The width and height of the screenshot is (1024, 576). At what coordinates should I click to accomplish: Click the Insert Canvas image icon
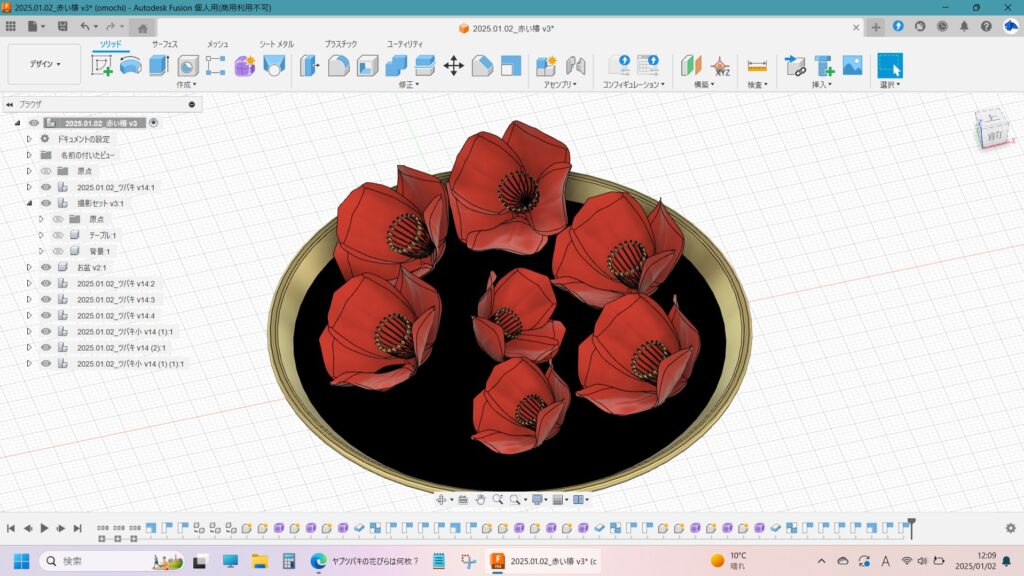coord(852,66)
